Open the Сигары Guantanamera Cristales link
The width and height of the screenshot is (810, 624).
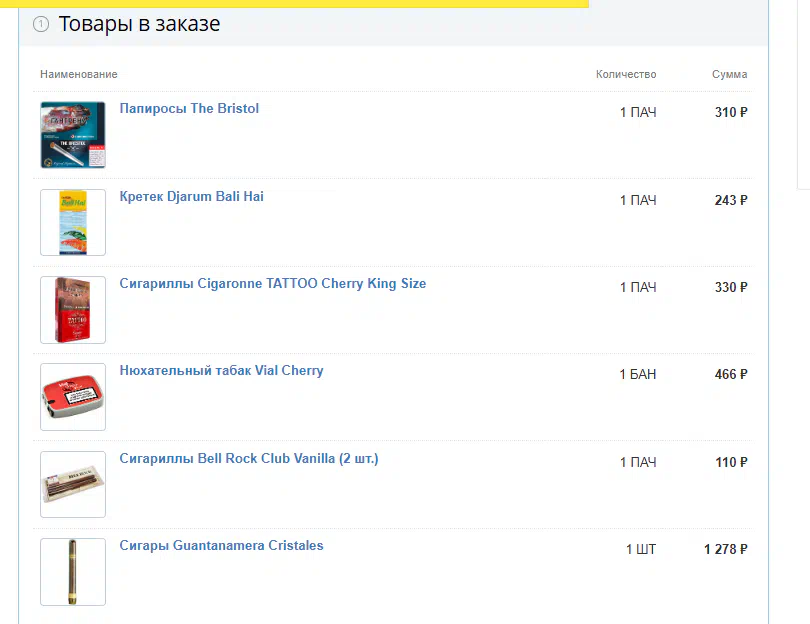click(222, 545)
